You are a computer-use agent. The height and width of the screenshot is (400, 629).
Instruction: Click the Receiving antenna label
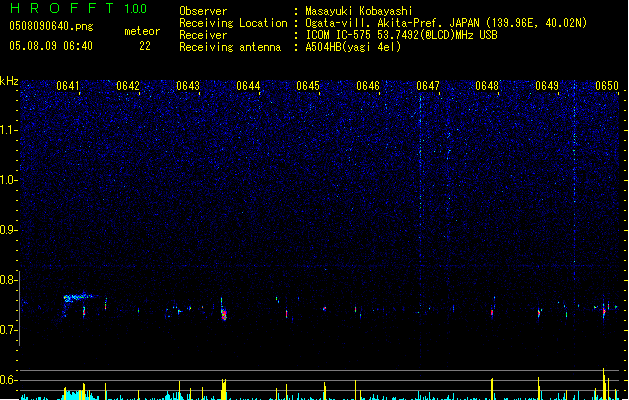coord(230,47)
